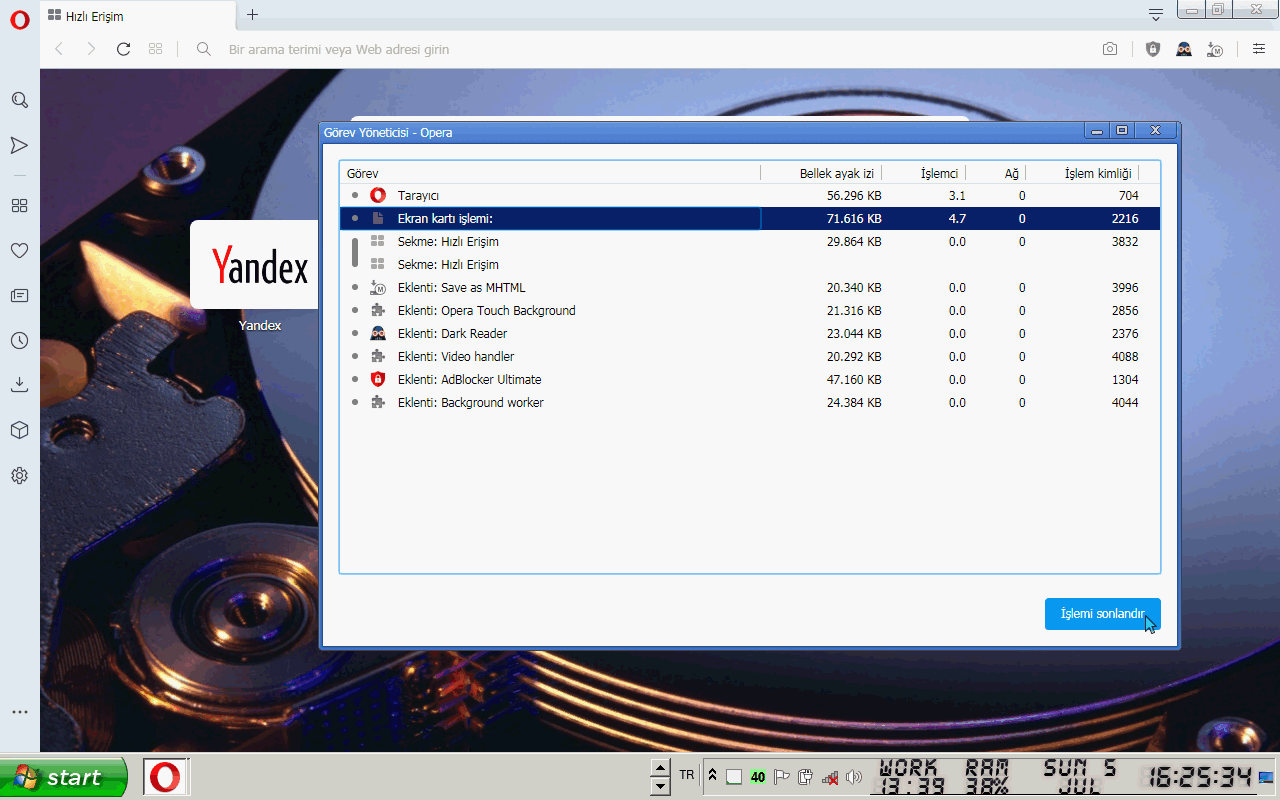Open Speed Dial from the sidebar

tap(19, 206)
